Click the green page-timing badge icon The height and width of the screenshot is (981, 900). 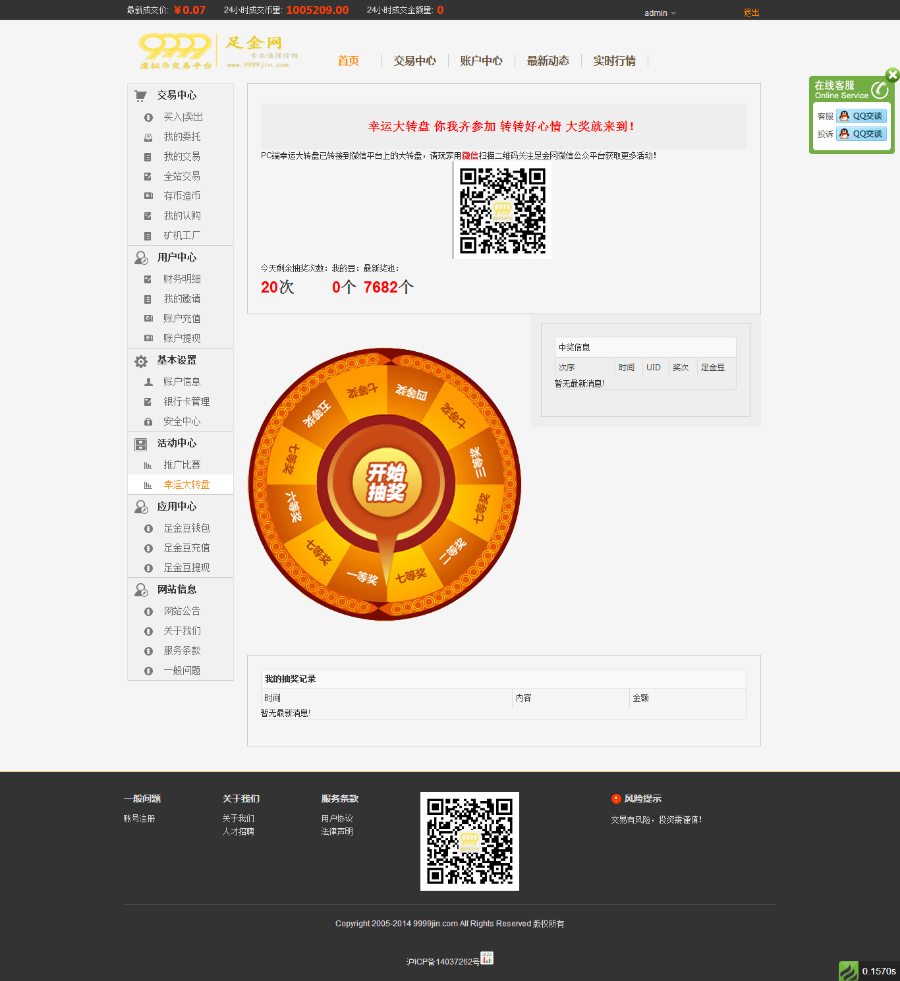click(849, 971)
